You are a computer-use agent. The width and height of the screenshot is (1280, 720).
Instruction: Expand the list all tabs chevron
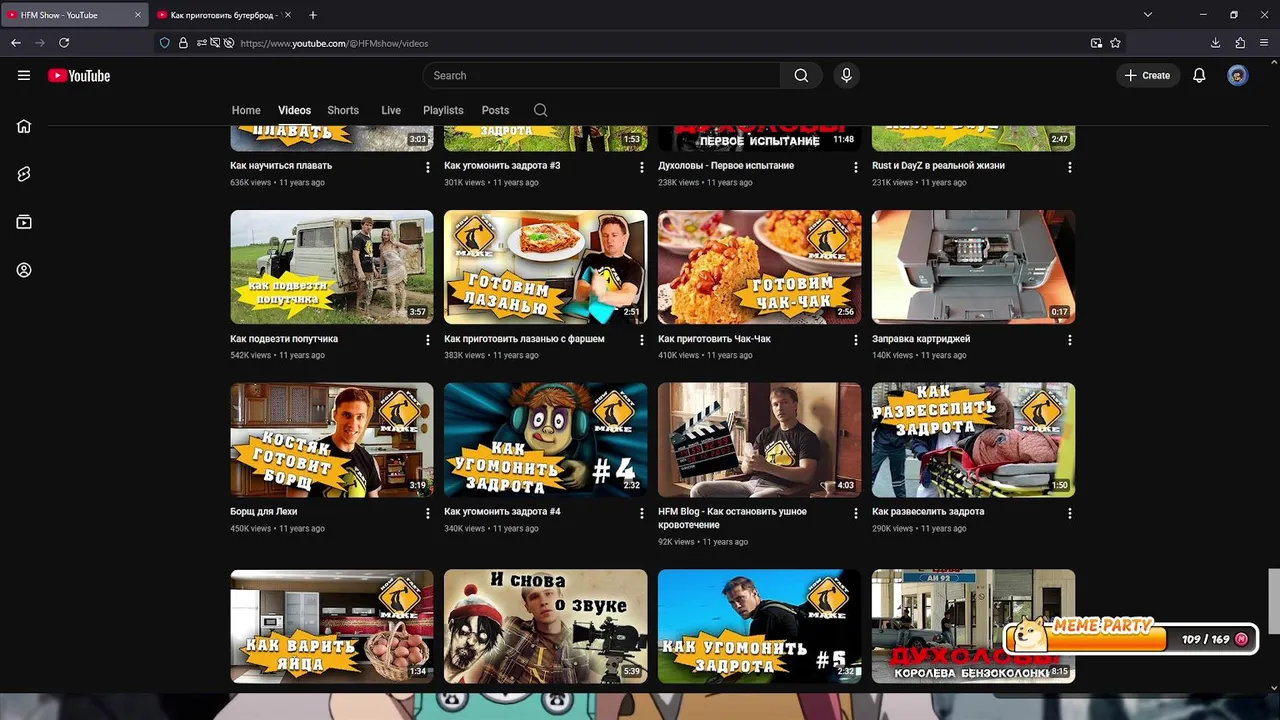pos(1148,15)
